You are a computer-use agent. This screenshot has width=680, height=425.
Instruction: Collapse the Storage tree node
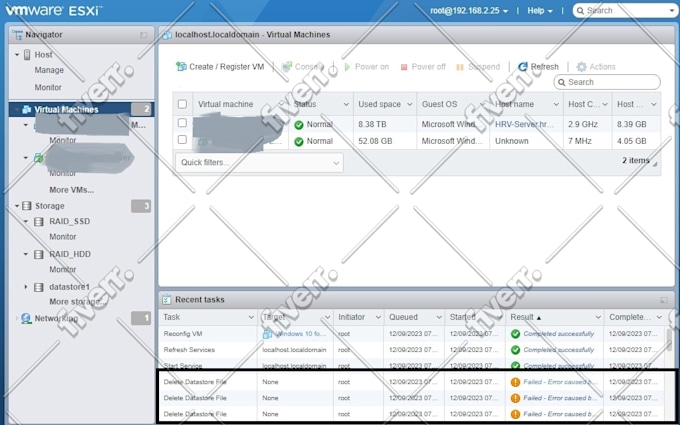17,206
